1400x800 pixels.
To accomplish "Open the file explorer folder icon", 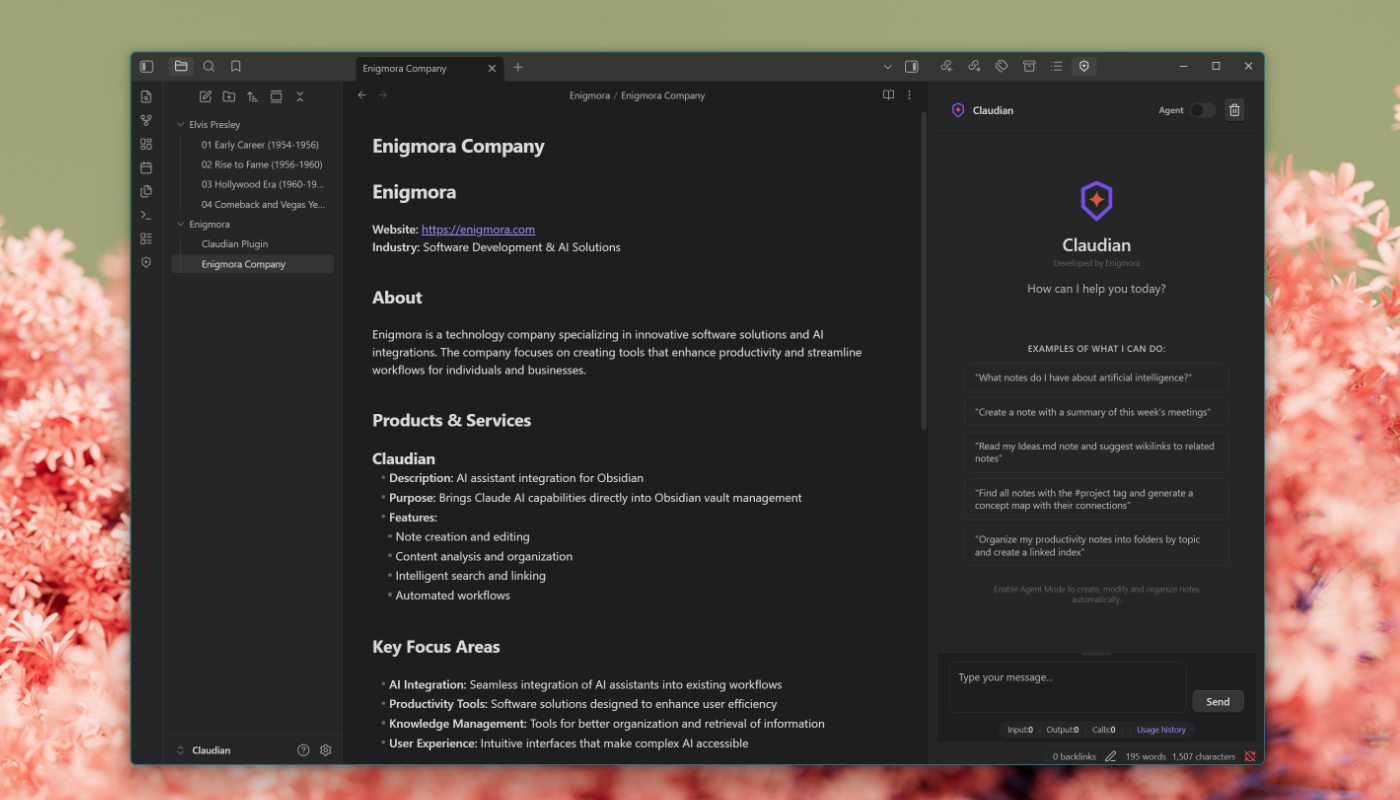I will coord(181,67).
